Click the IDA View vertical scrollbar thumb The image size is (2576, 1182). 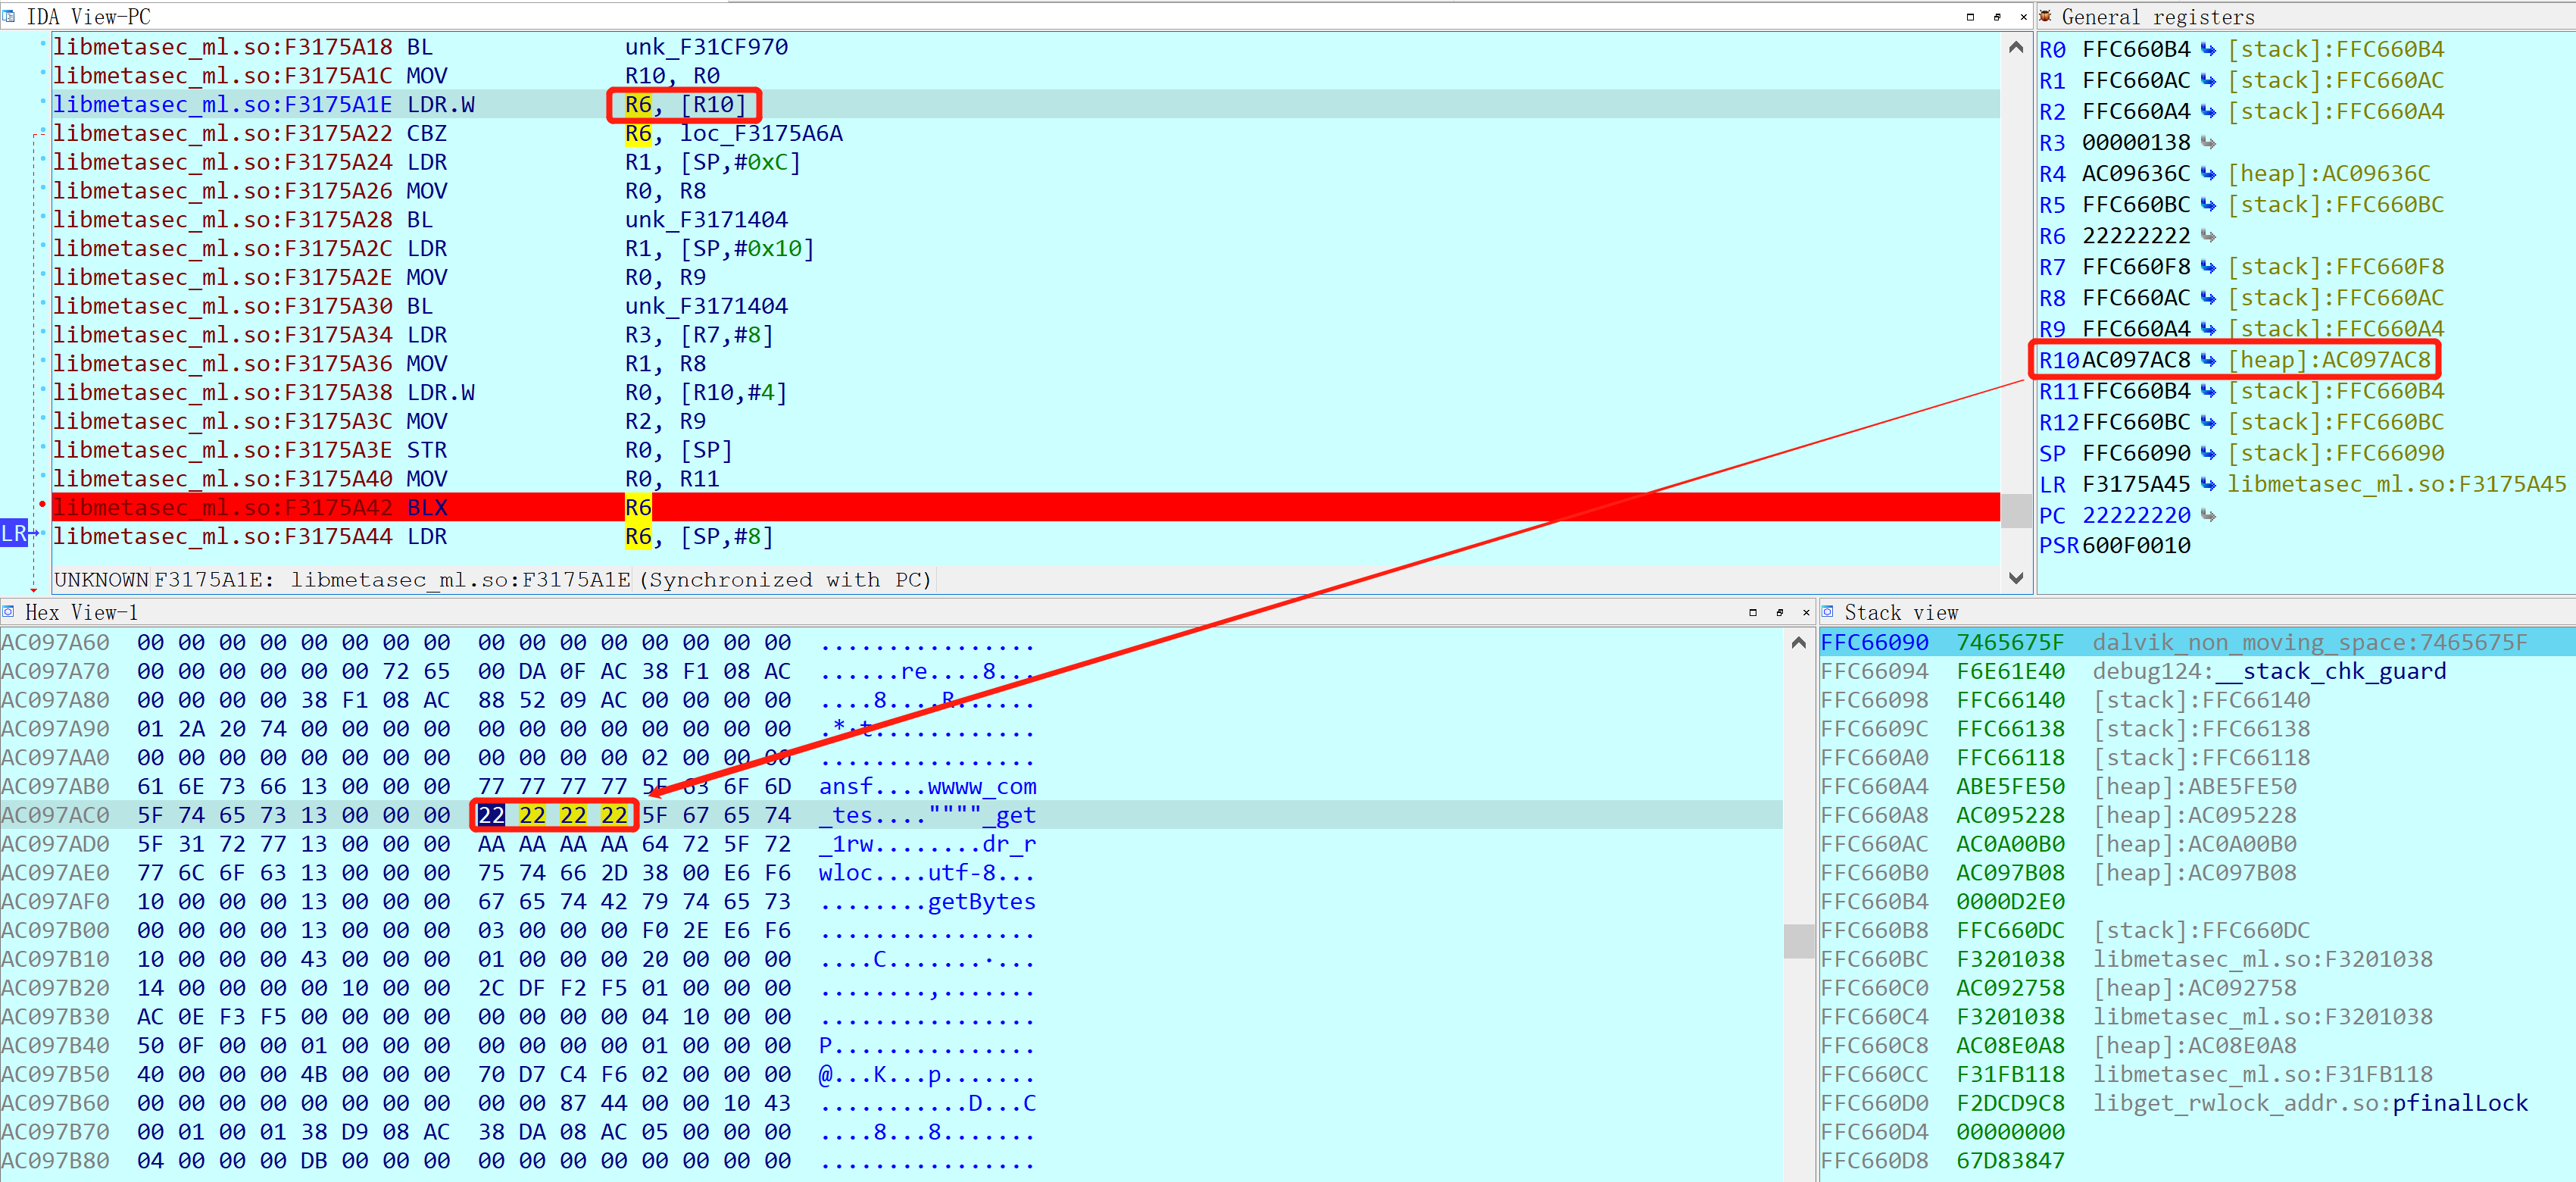2016,509
